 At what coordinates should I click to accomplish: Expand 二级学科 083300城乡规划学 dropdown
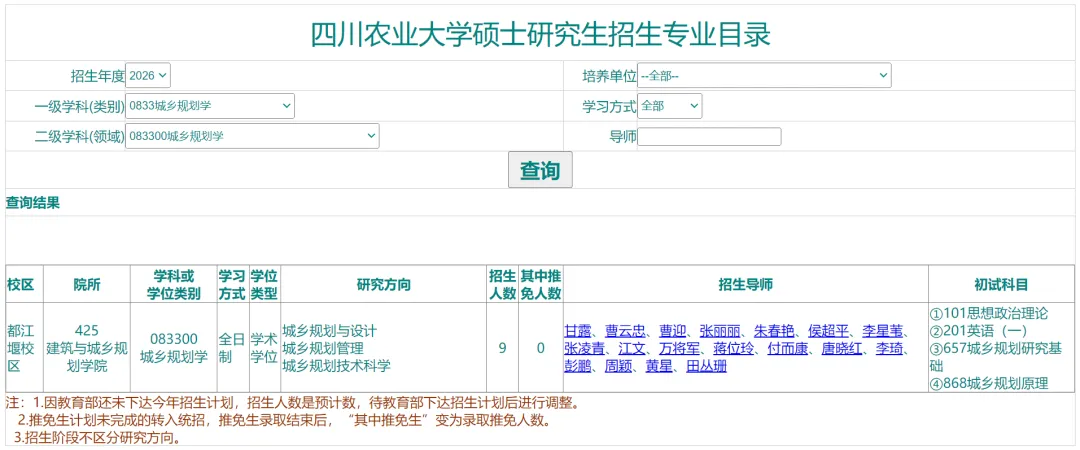252,136
